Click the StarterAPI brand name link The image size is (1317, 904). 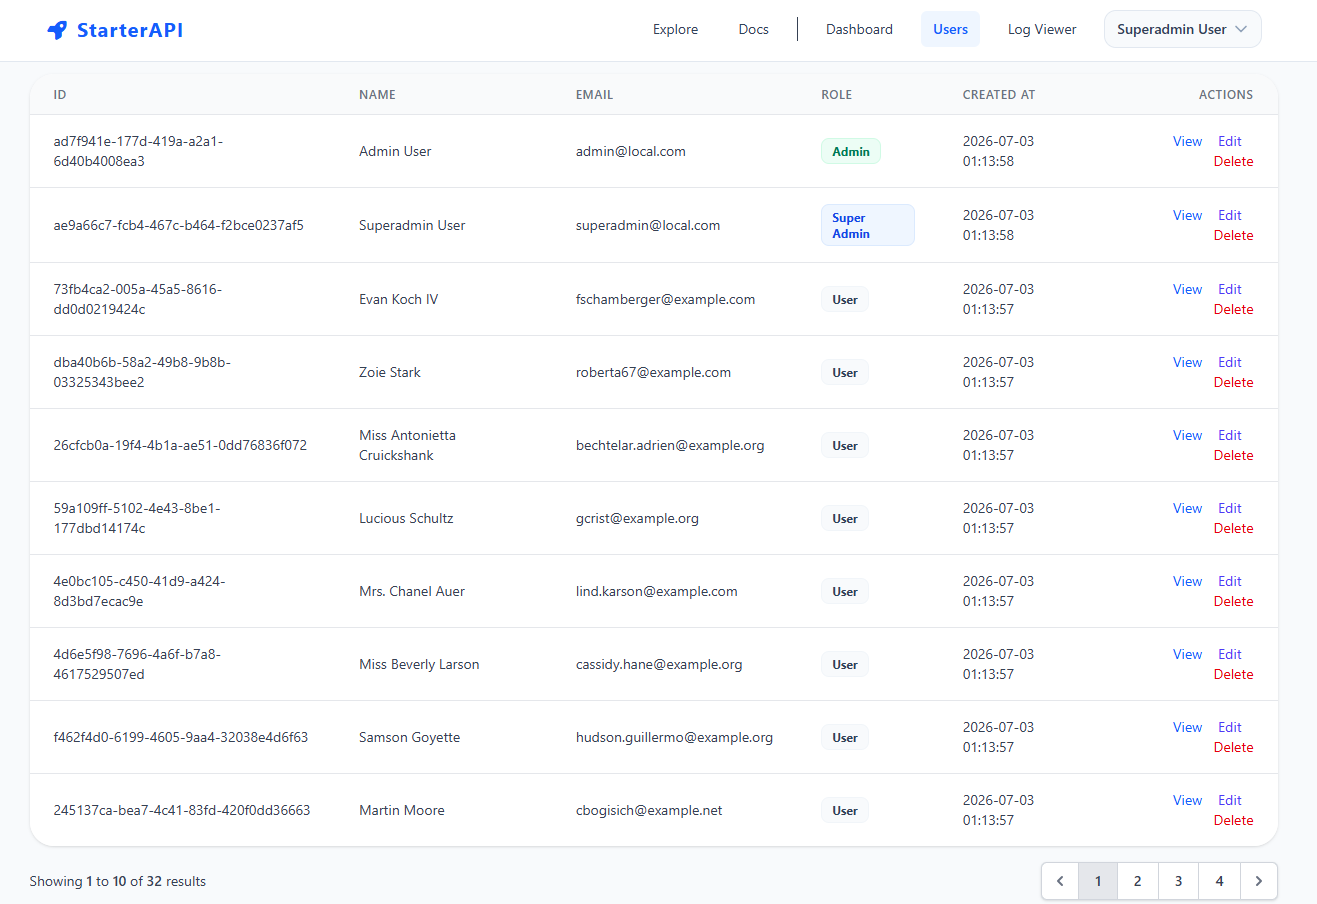tap(130, 30)
